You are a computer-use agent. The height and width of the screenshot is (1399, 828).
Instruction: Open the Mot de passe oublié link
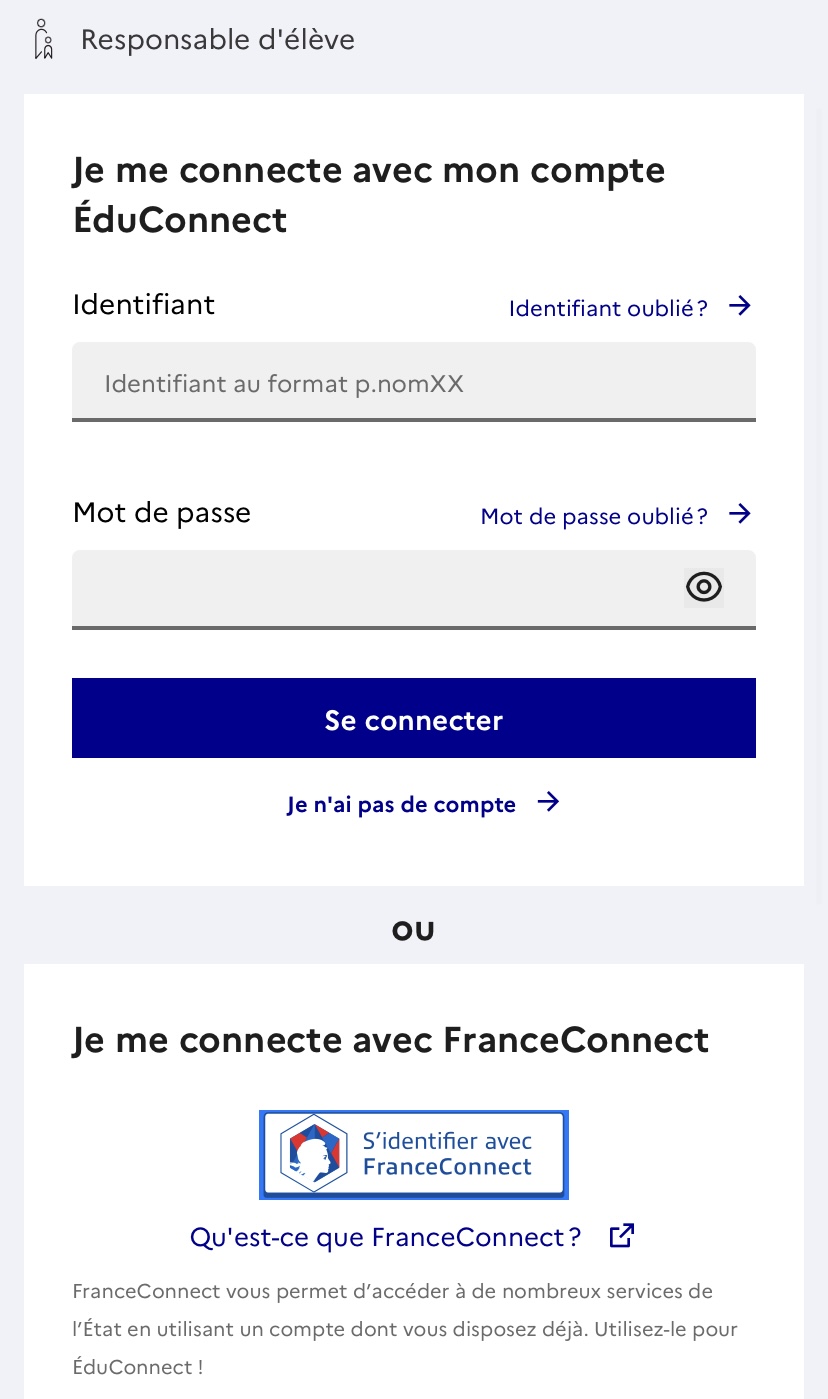(594, 517)
